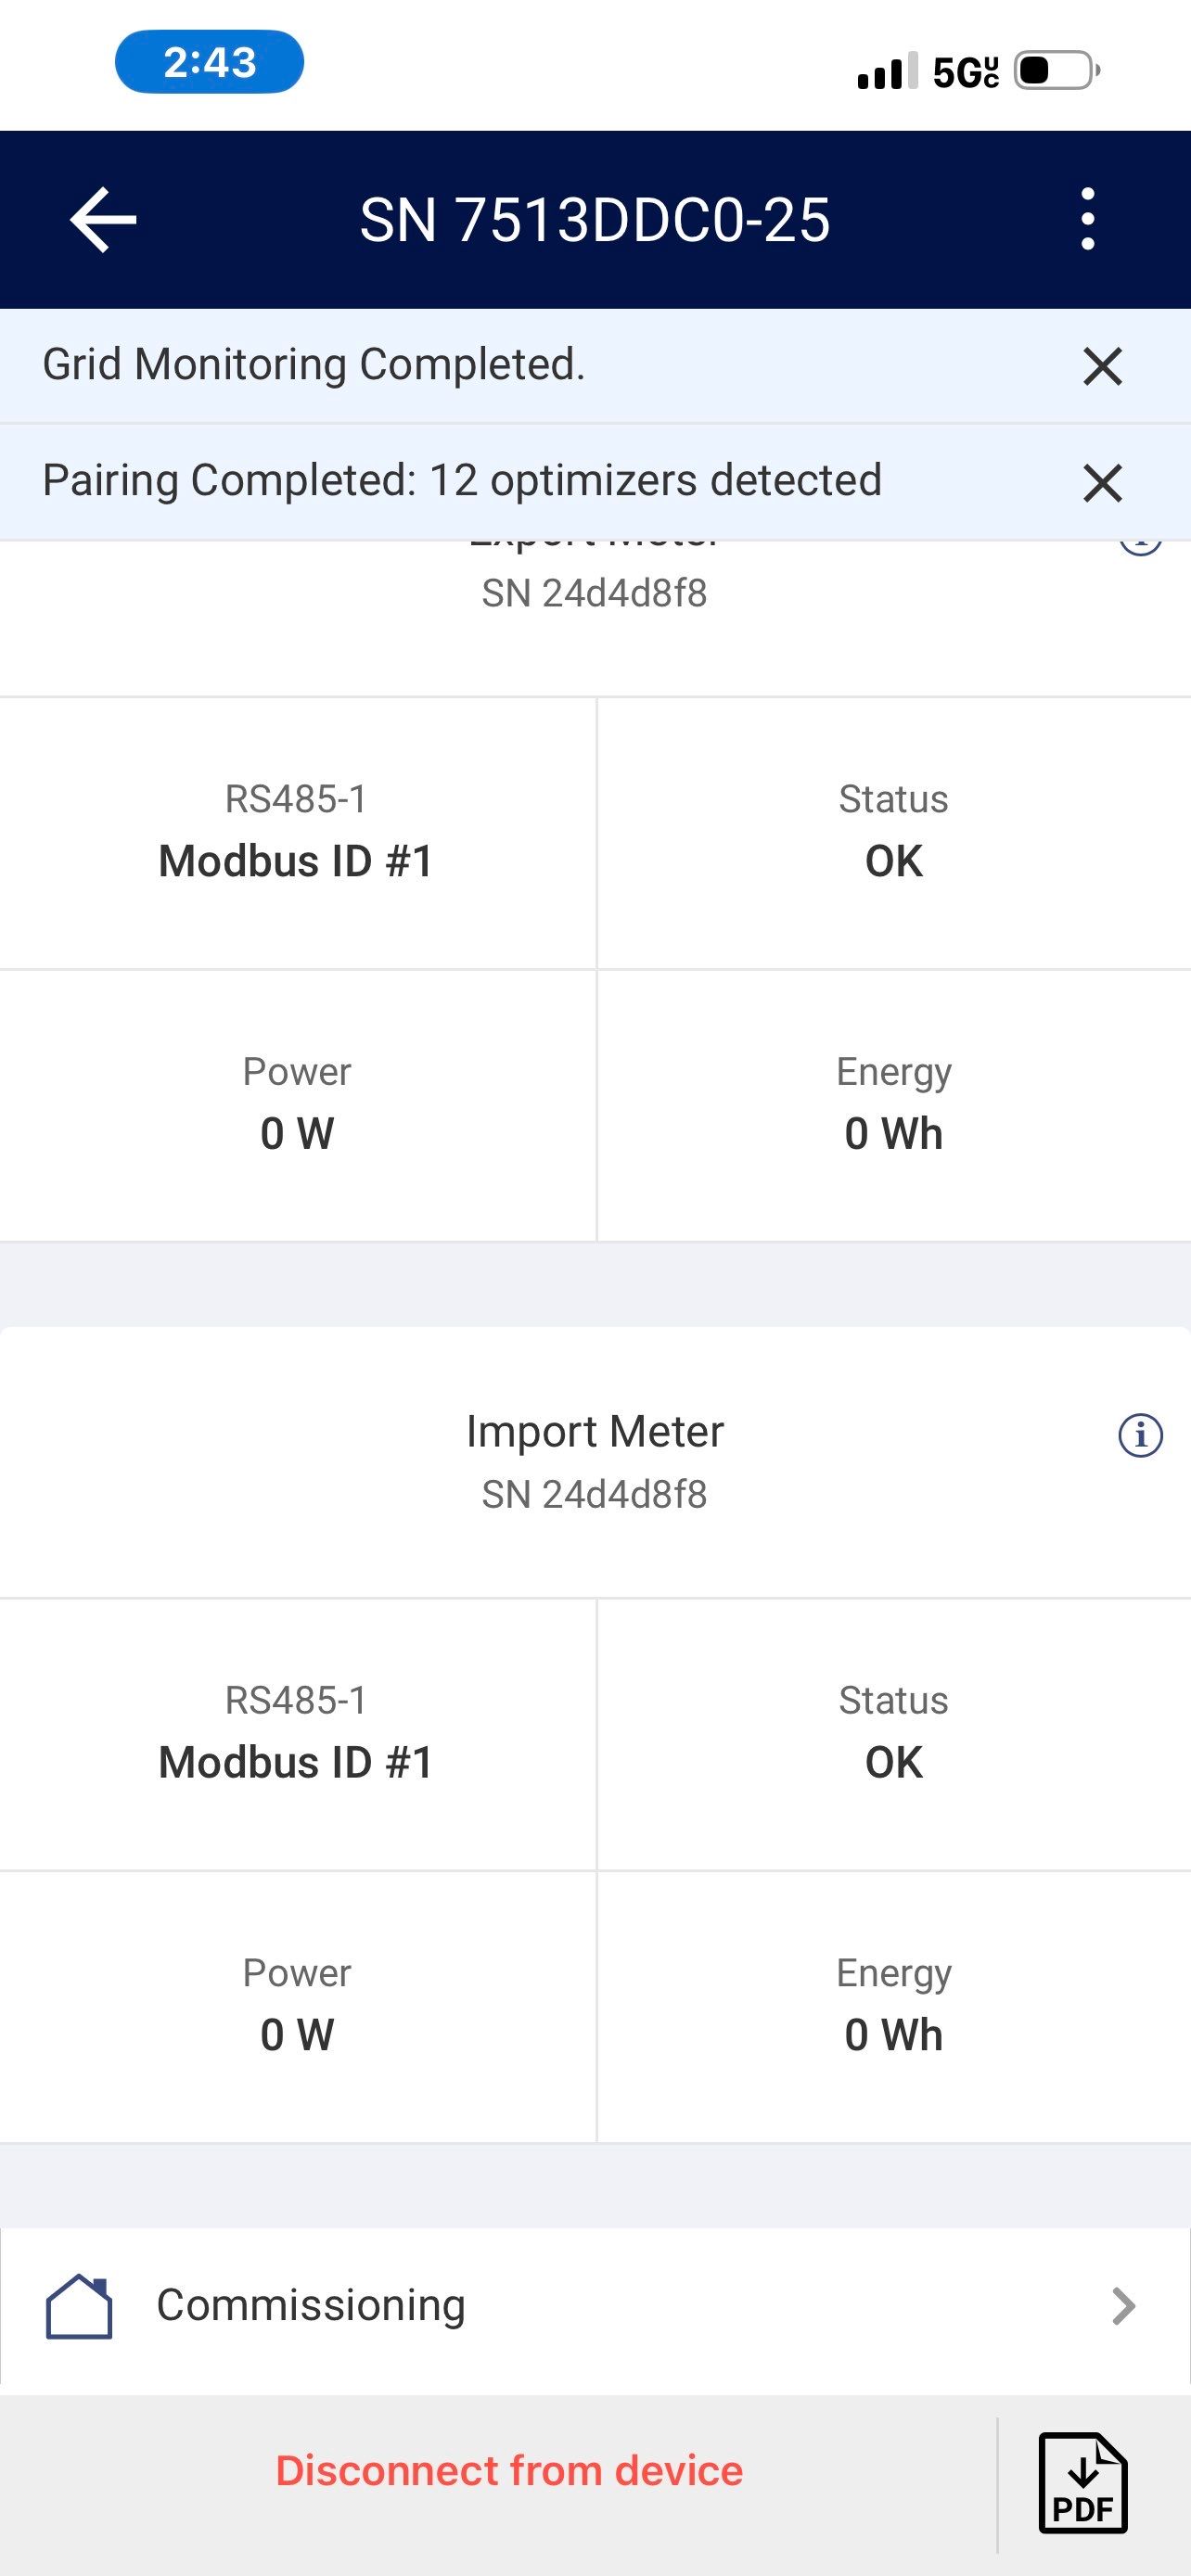The width and height of the screenshot is (1191, 2576).
Task: Open the three-dot overflow menu
Action: [x=1088, y=219]
